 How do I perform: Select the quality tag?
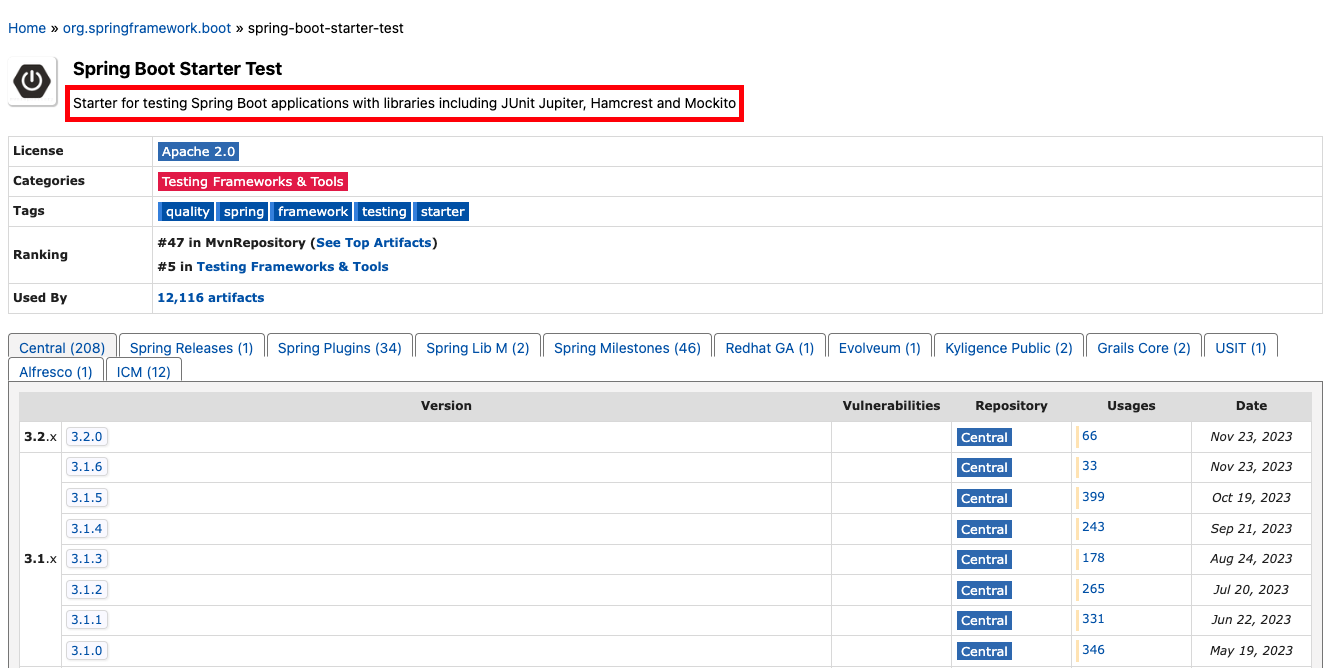(187, 212)
